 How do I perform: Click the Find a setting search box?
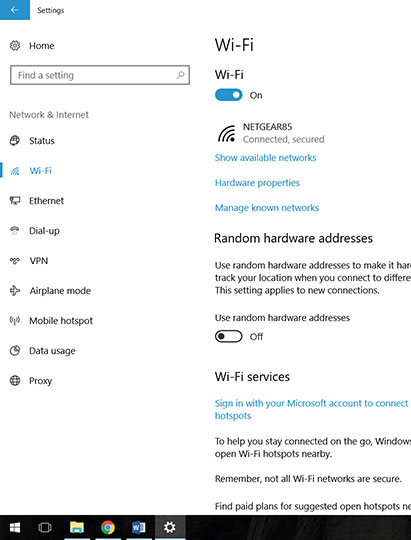100,75
